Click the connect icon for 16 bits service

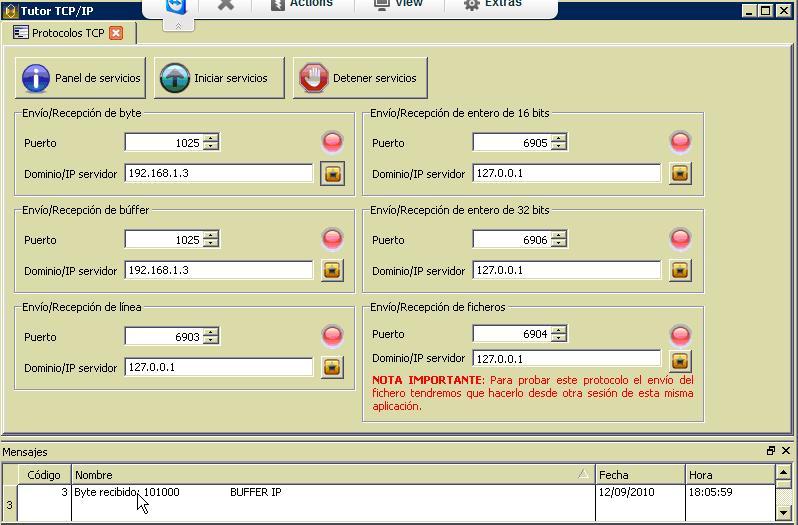tap(680, 173)
